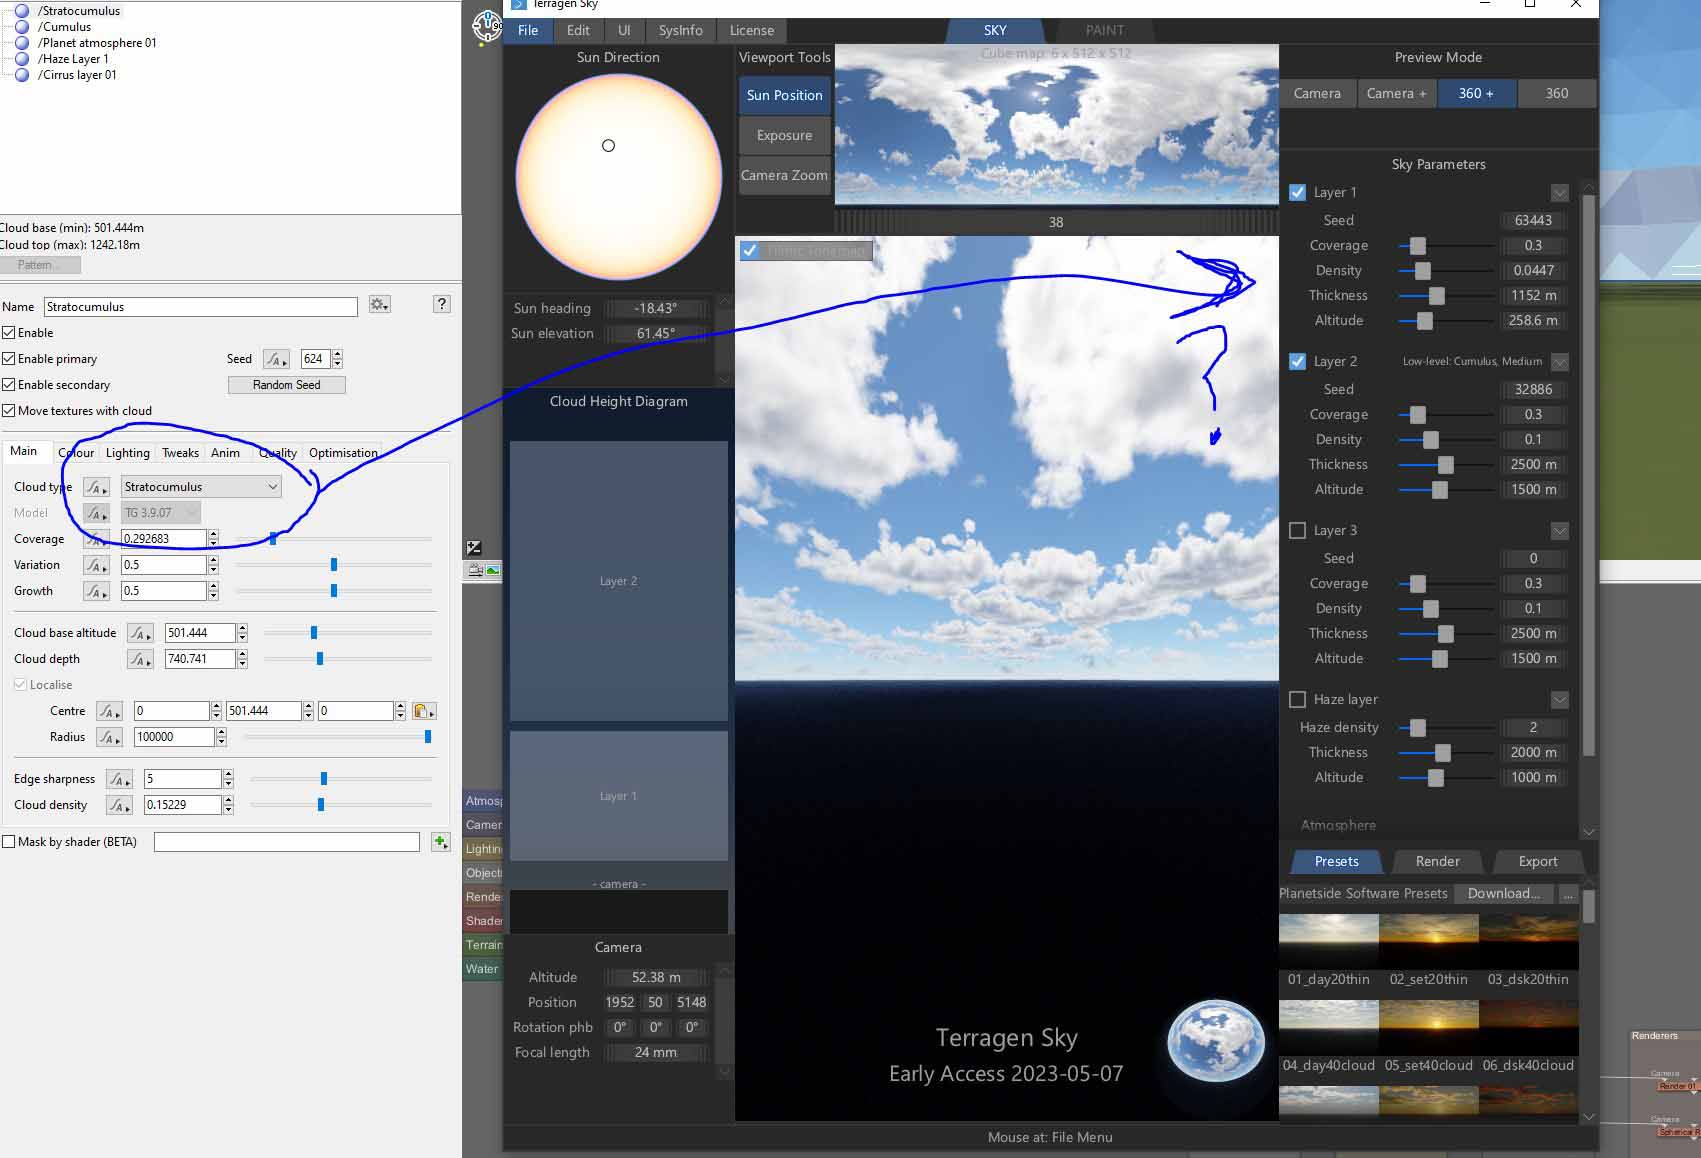The image size is (1701, 1158).
Task: Enable the Haze layer checkbox
Action: [1297, 699]
